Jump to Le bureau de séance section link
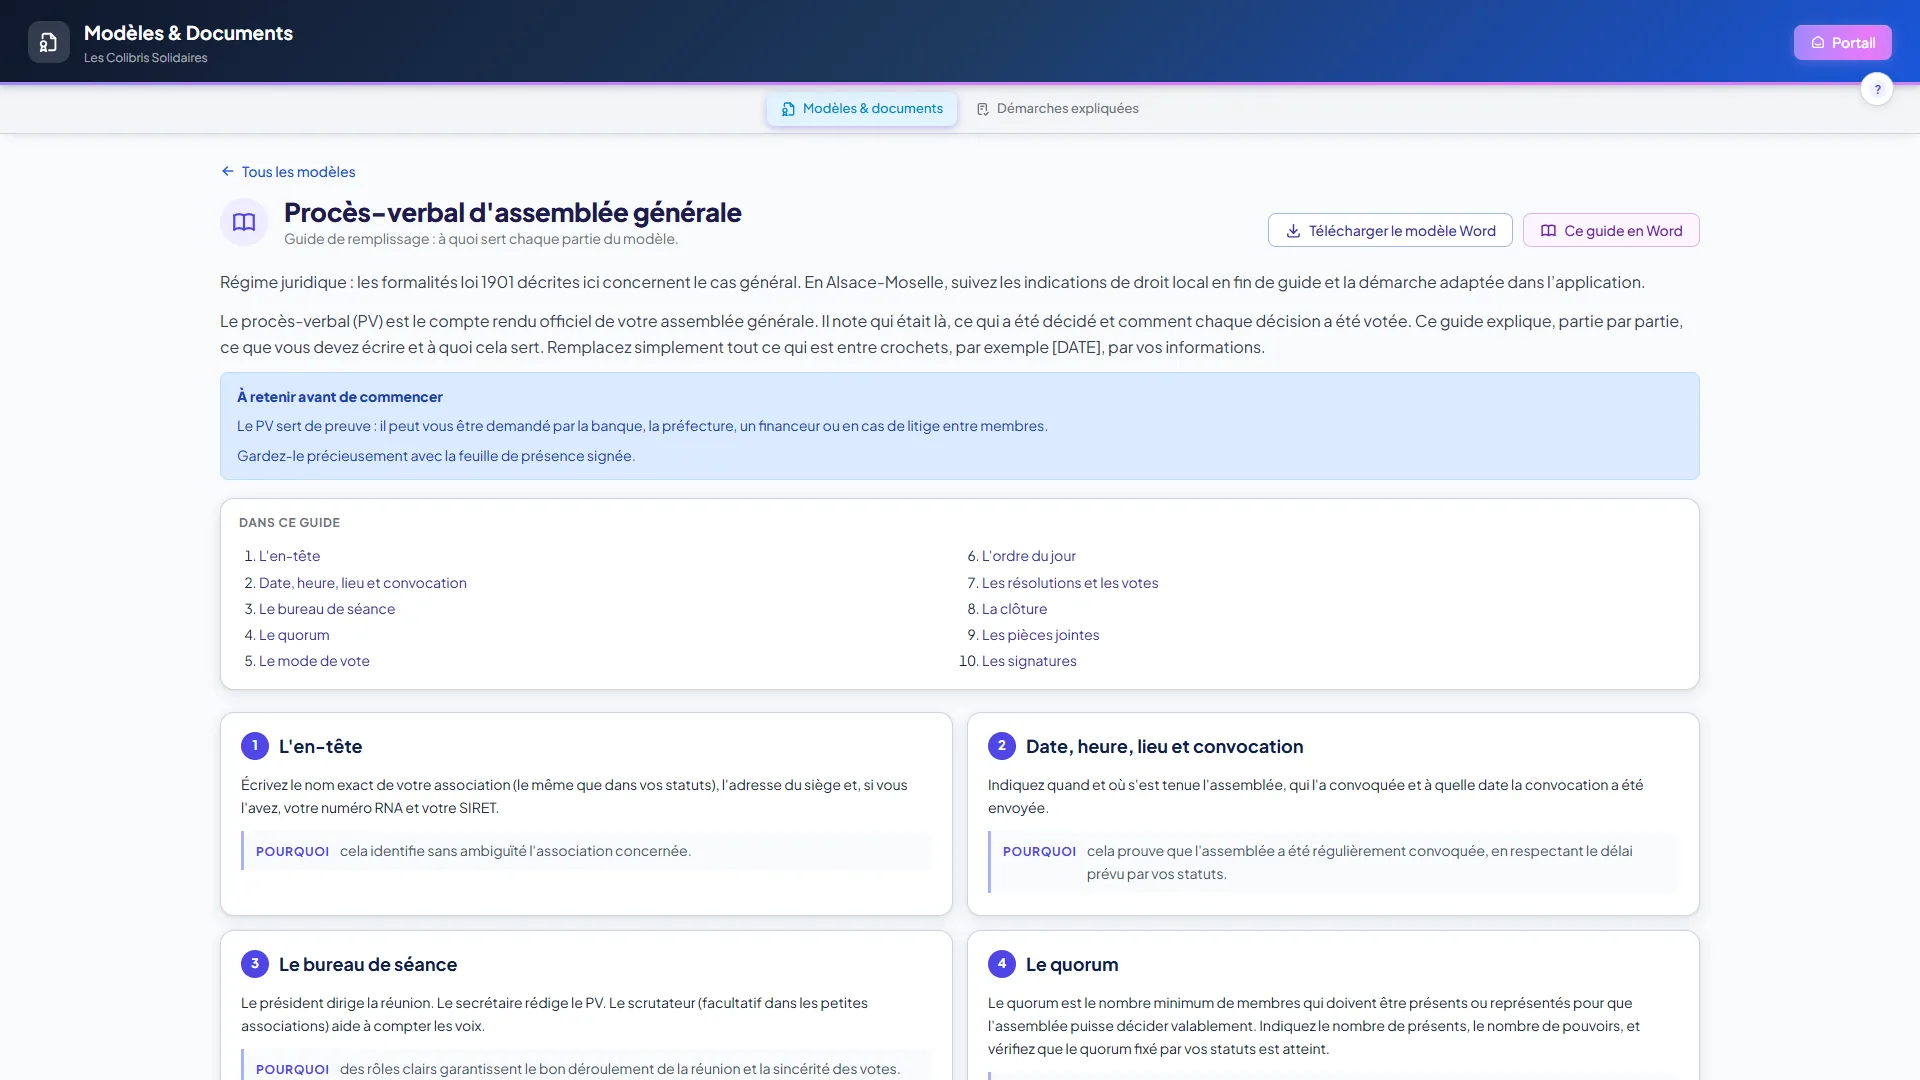Viewport: 1920px width, 1080px height. [x=327, y=609]
